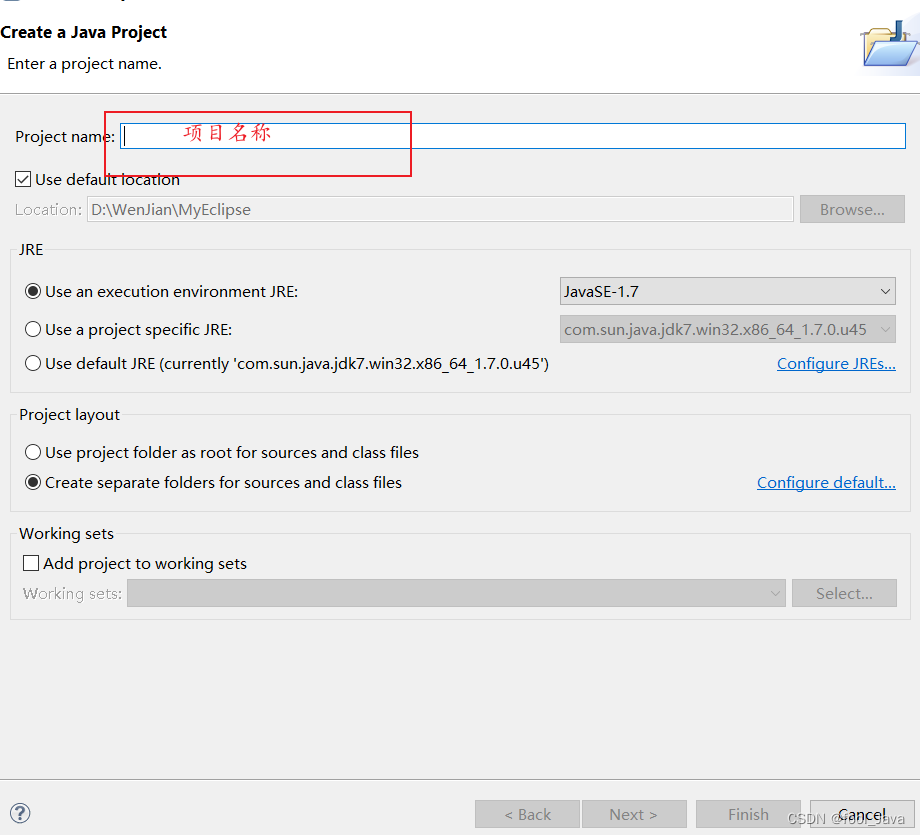920x835 pixels.
Task: Click the Back button
Action: pos(527,814)
